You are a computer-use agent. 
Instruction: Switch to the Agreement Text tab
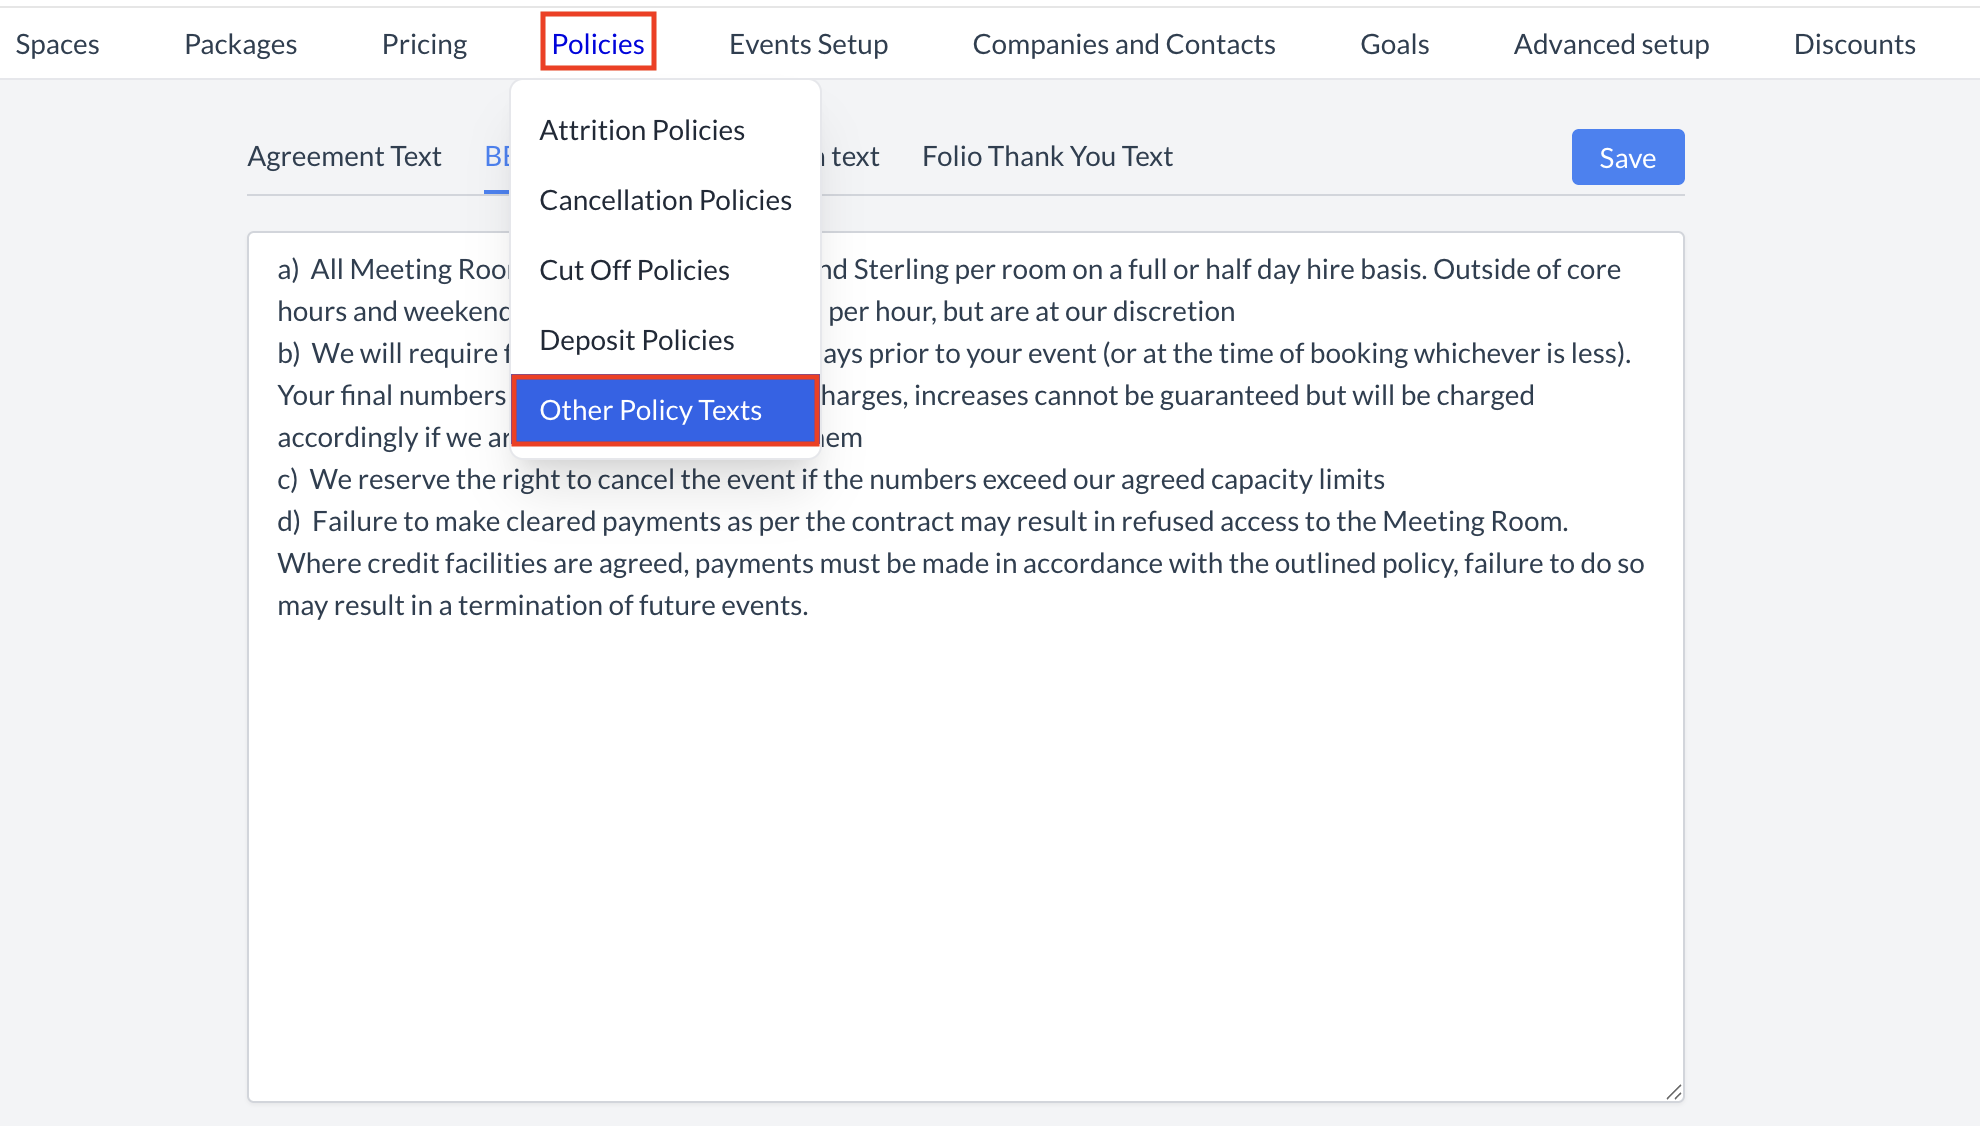[344, 156]
